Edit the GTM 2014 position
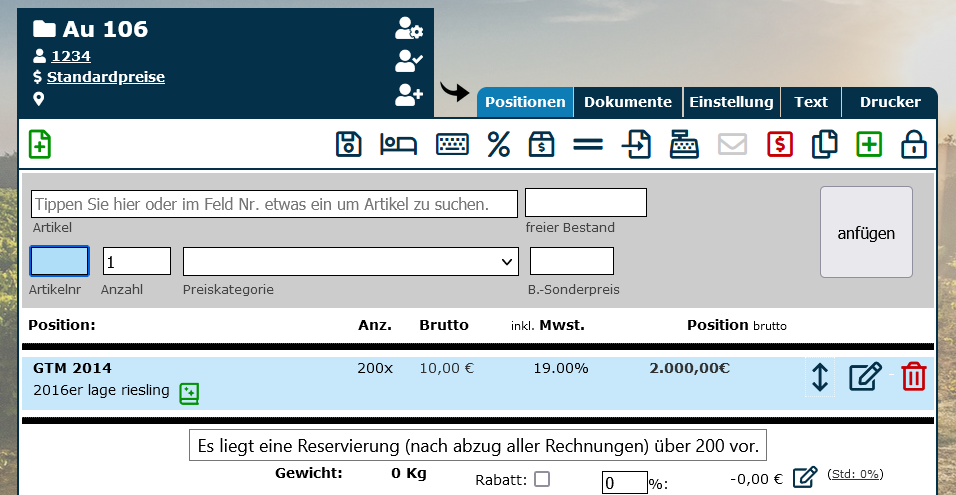This screenshot has height=495, width=956. (x=865, y=377)
